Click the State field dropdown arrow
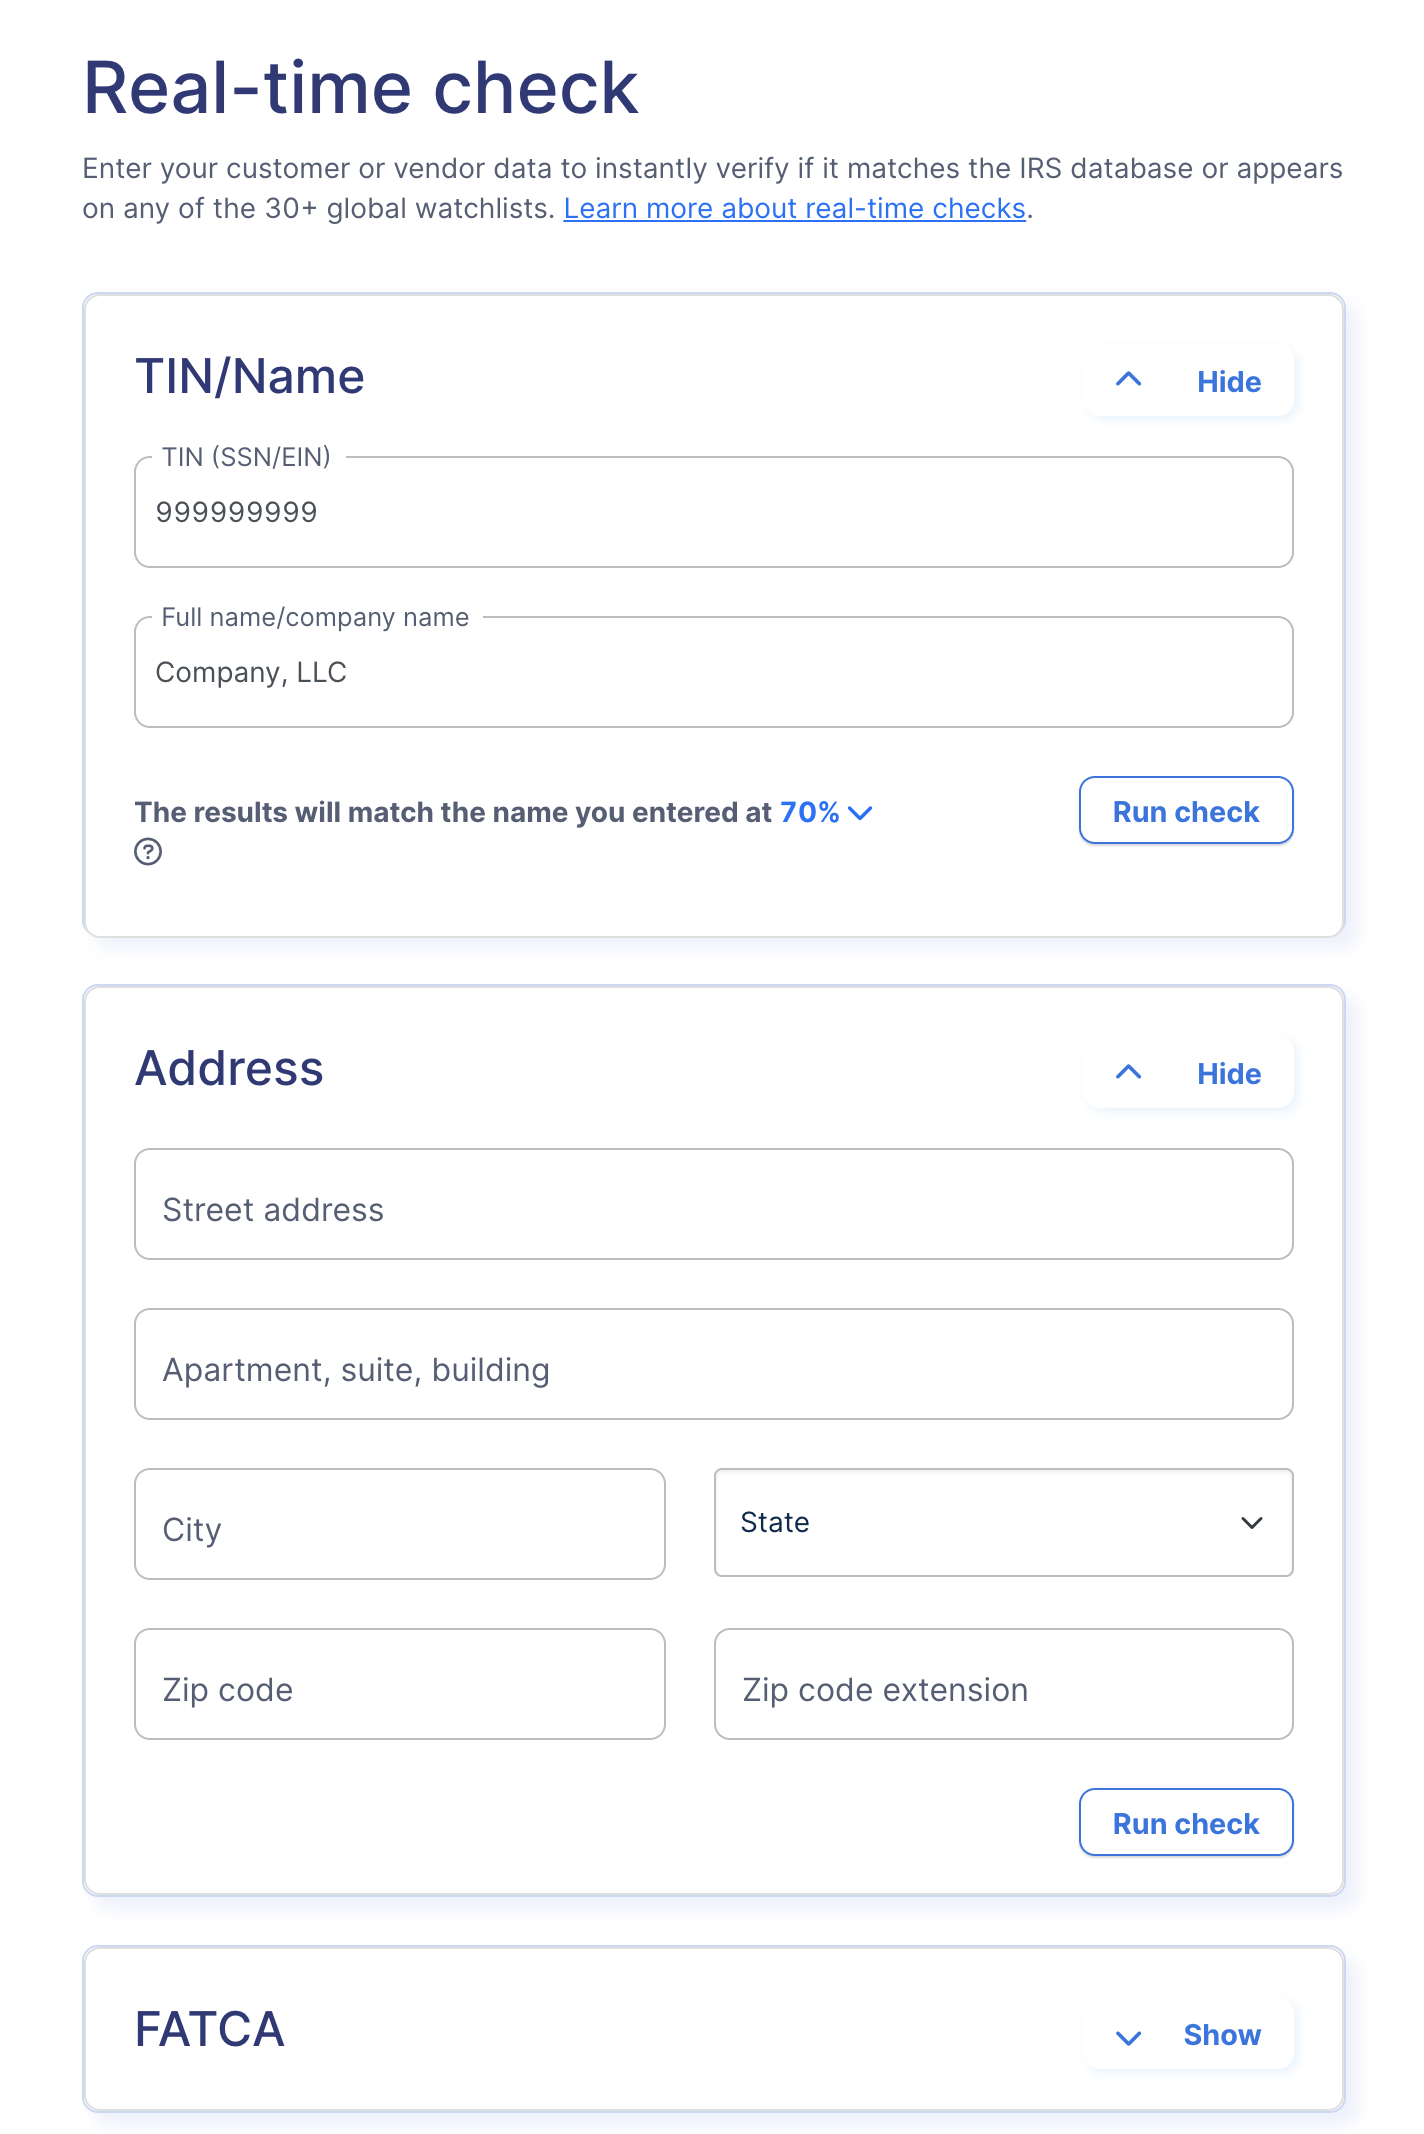 (1251, 1523)
